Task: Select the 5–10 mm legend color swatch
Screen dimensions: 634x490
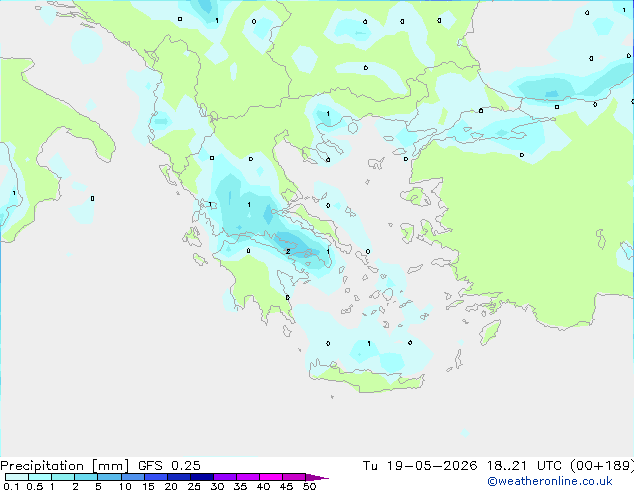Action: click(x=109, y=477)
